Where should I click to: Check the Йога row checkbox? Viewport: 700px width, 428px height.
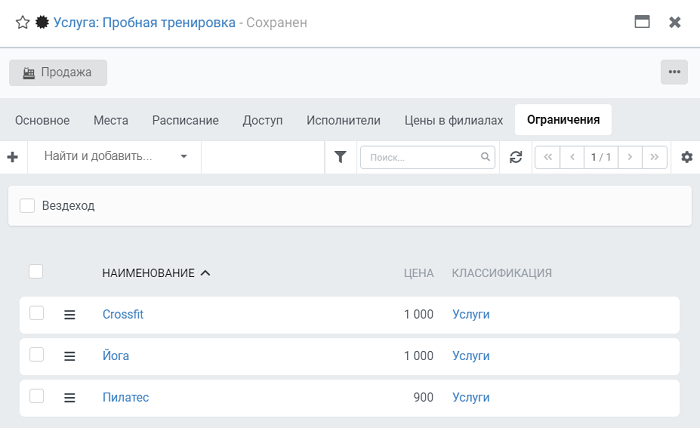[x=37, y=355]
